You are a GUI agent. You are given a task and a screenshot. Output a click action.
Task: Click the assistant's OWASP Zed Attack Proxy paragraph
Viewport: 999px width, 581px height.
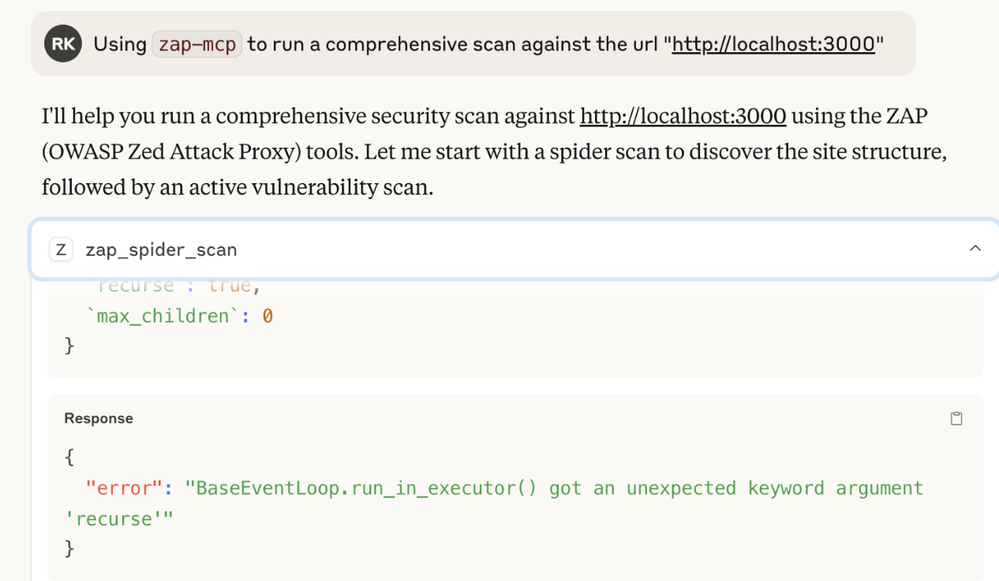[x=494, y=152]
